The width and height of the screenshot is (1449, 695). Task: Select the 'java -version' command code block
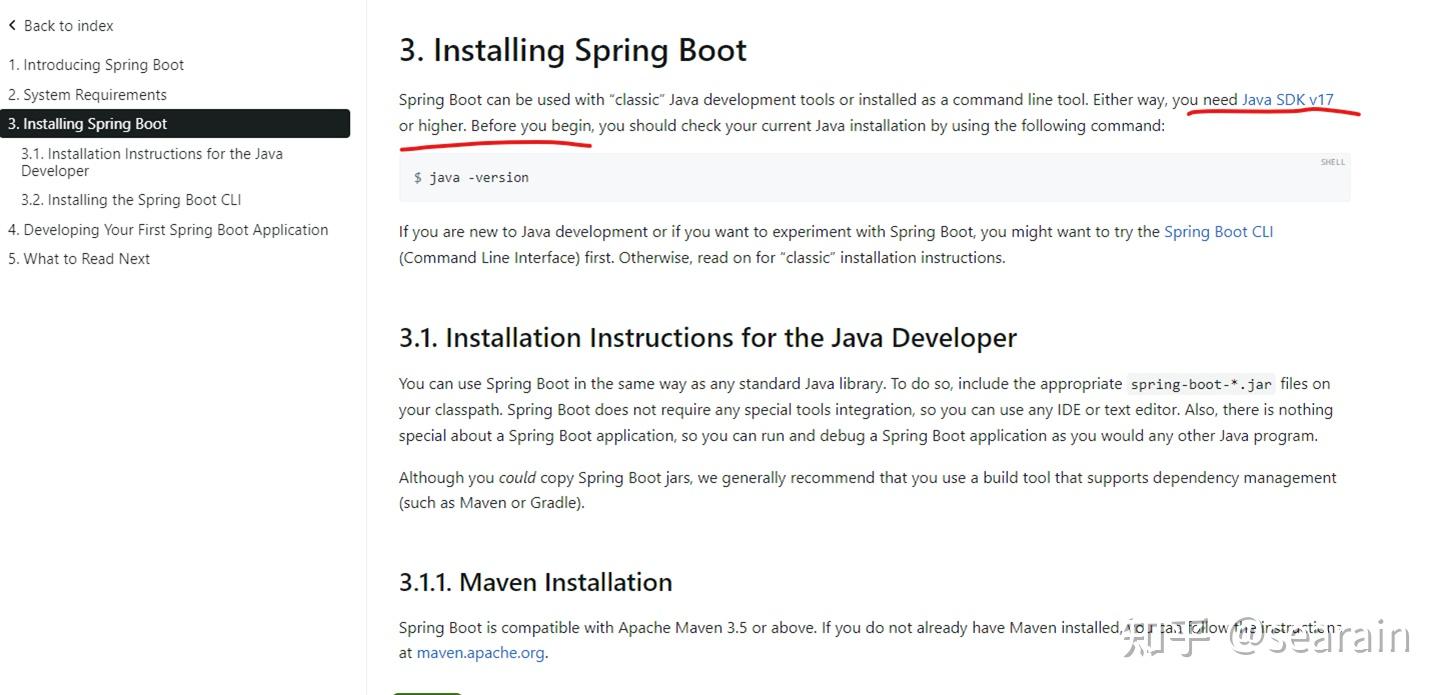tap(472, 177)
